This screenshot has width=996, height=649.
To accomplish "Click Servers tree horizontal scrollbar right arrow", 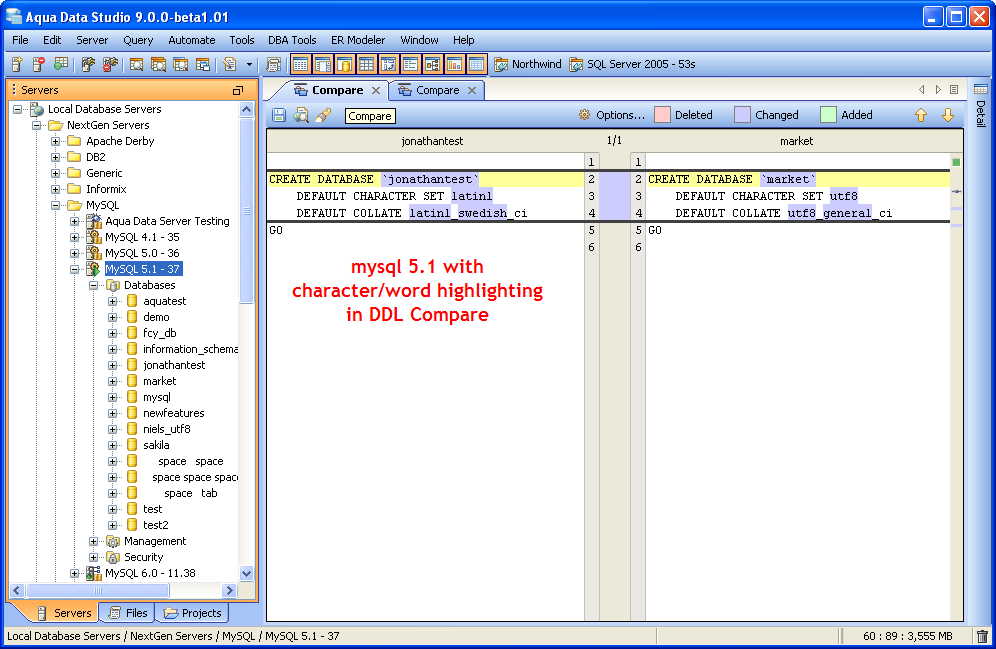I will coord(230,591).
